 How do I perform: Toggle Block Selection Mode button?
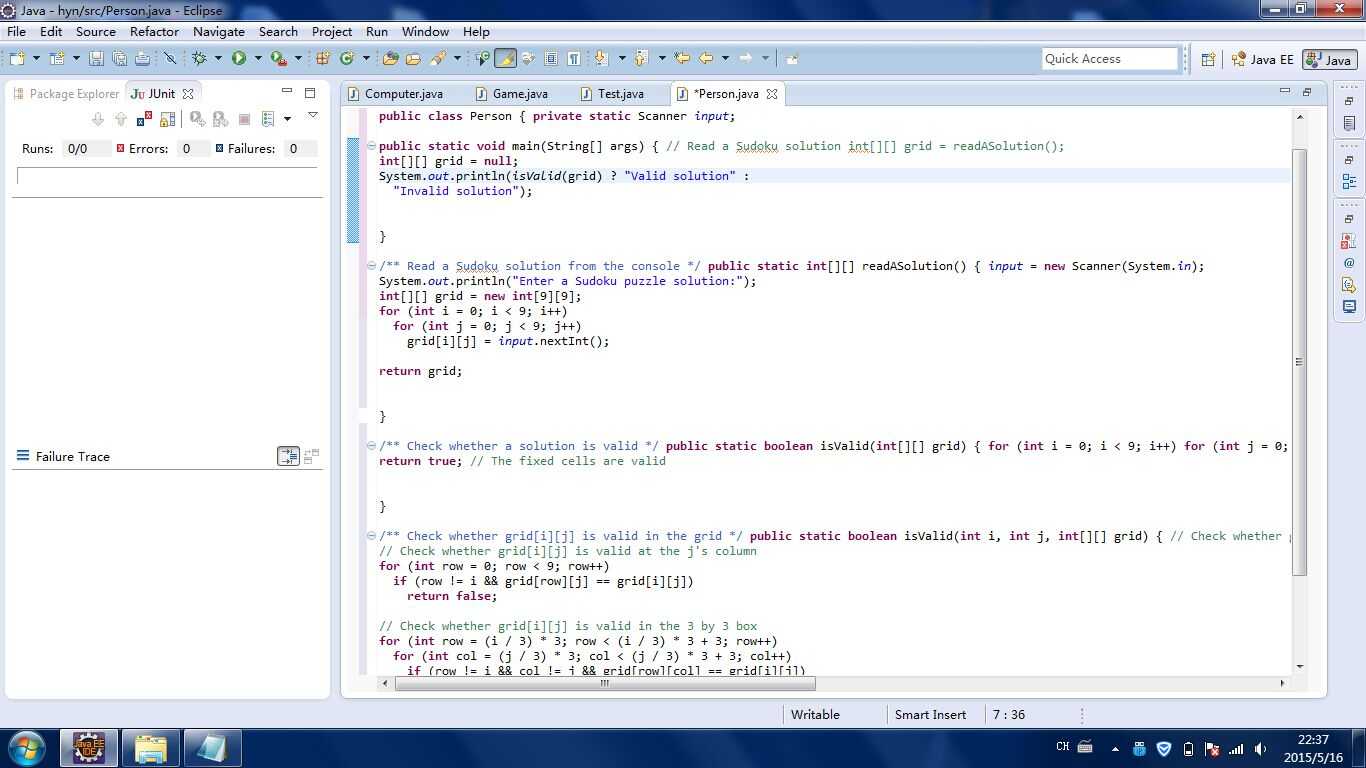(x=551, y=59)
